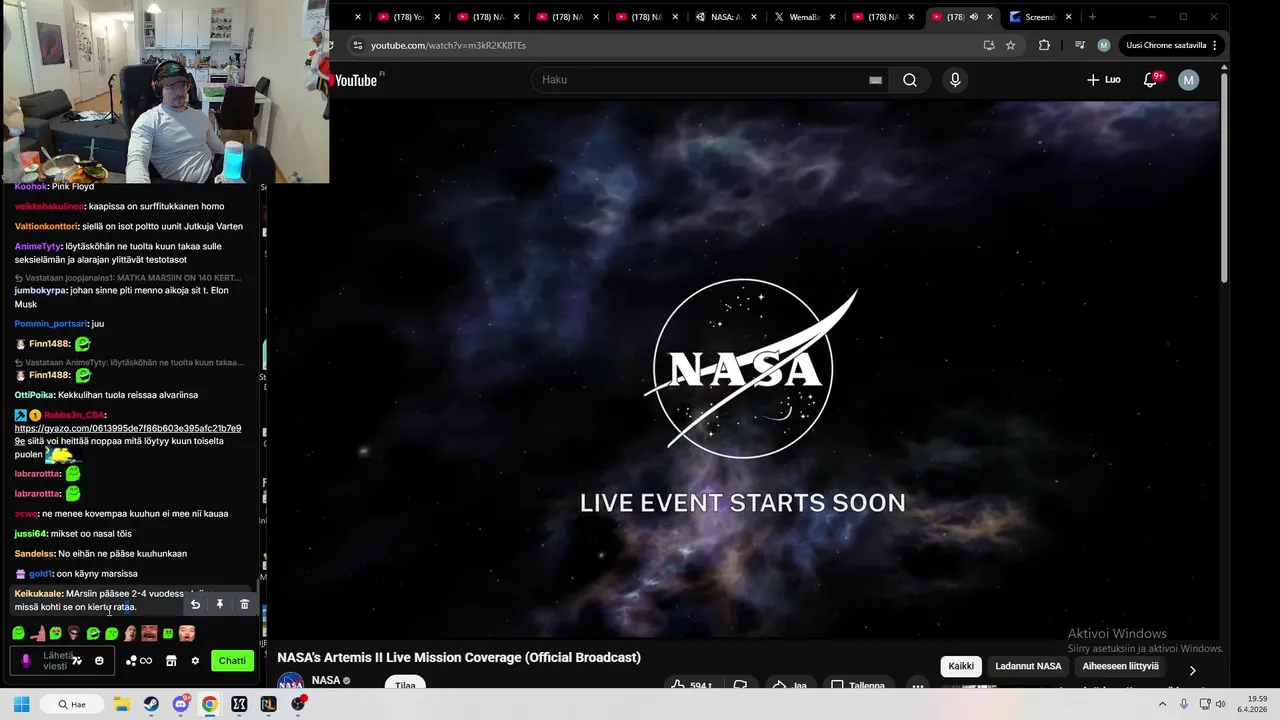Open File Explorer from the taskbar
1280x720 pixels.
pyautogui.click(x=121, y=704)
